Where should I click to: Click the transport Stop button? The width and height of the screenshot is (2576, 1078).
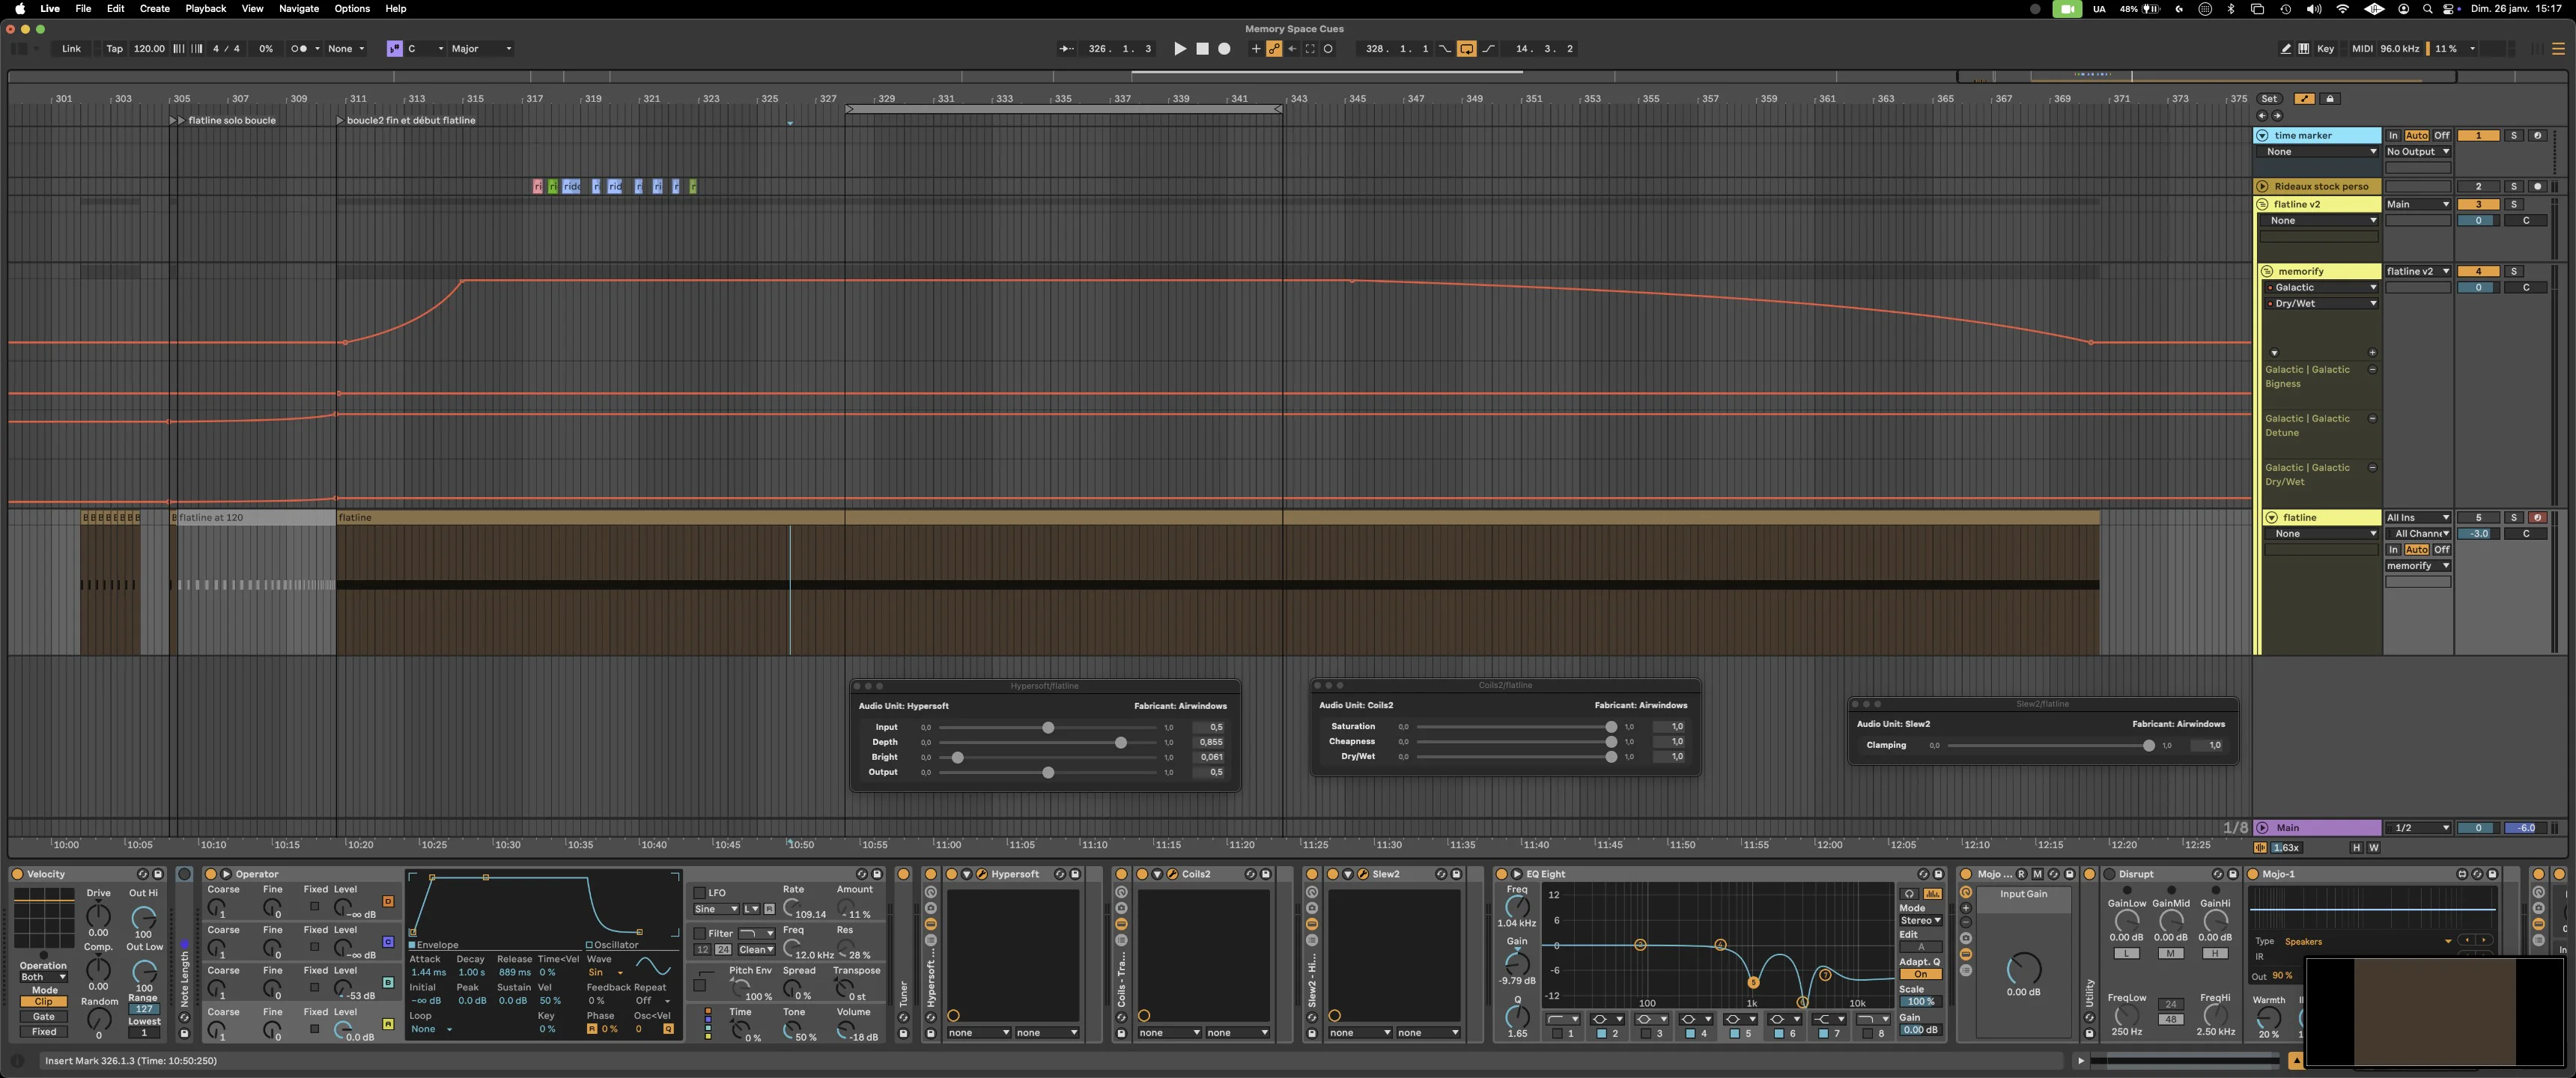(x=1202, y=48)
